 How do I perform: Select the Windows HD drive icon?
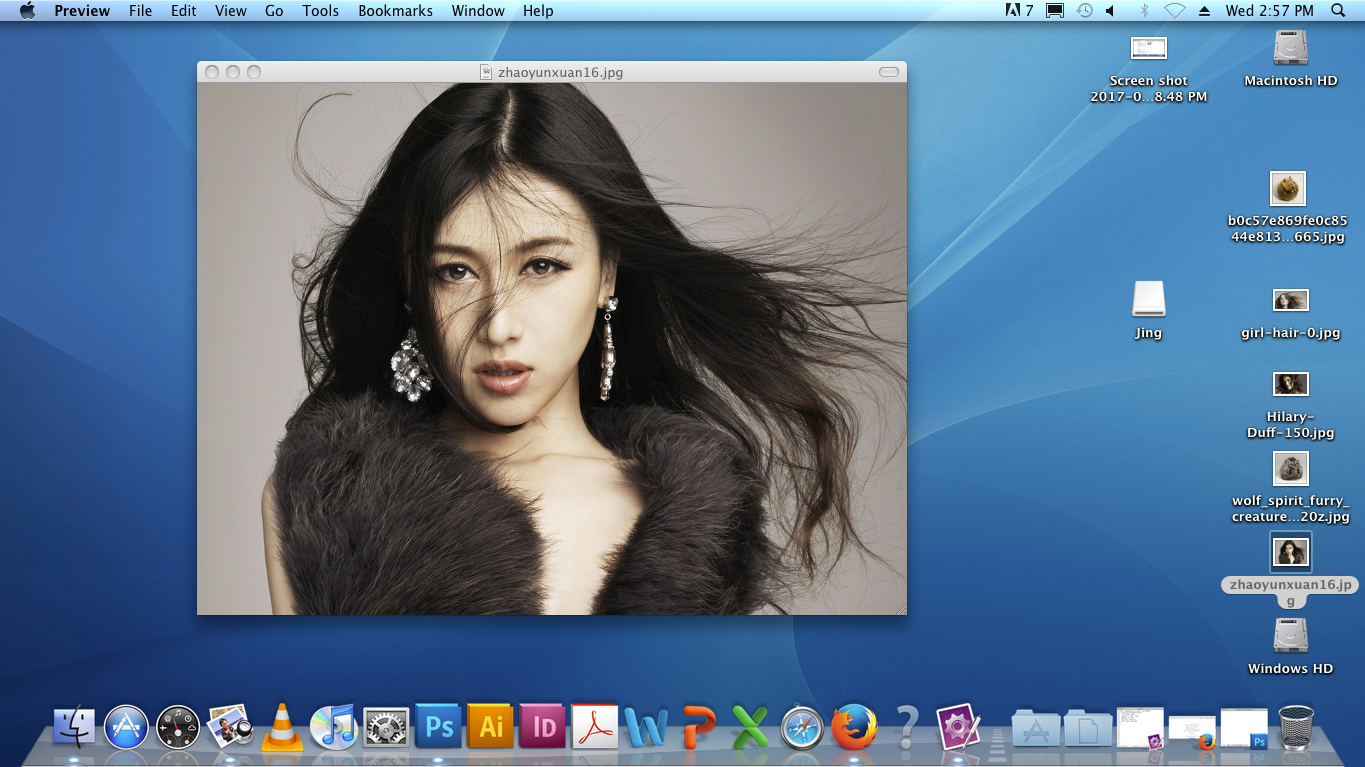[x=1291, y=636]
